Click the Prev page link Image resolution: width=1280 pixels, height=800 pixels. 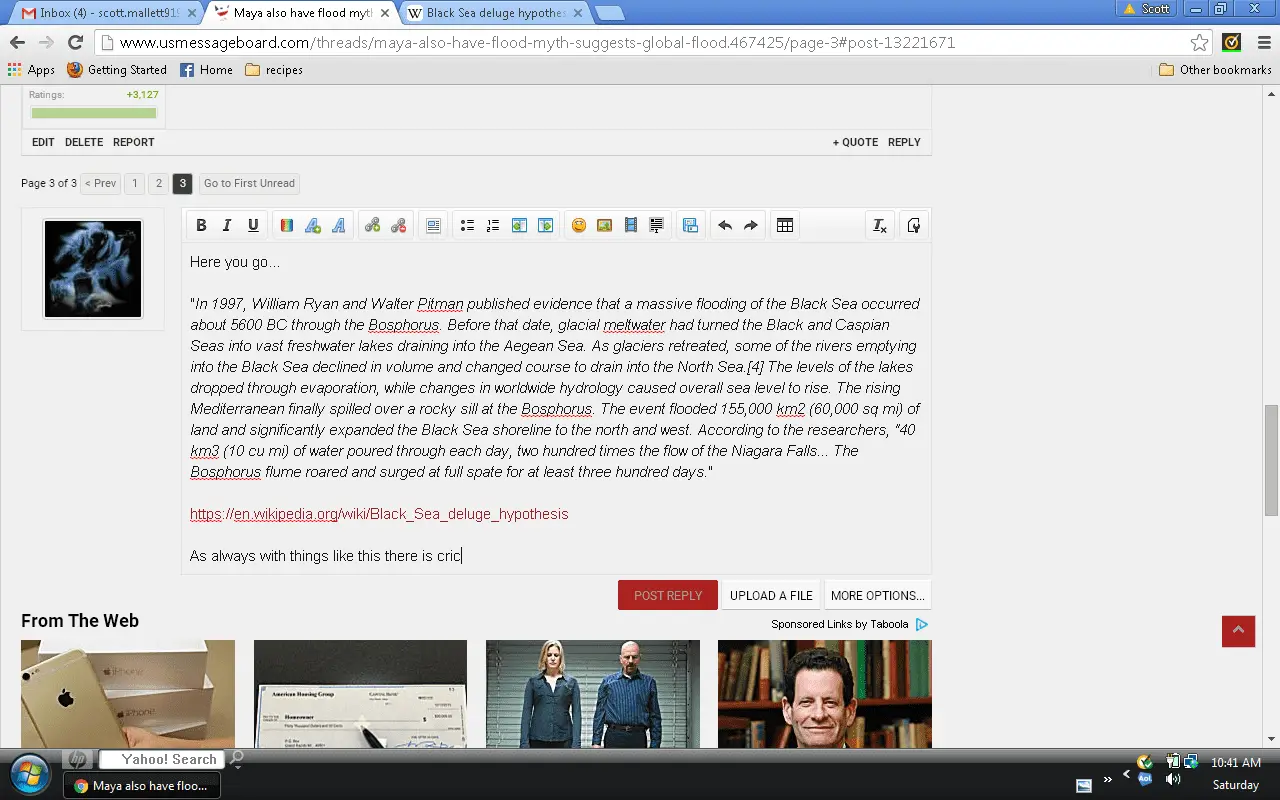click(x=100, y=184)
